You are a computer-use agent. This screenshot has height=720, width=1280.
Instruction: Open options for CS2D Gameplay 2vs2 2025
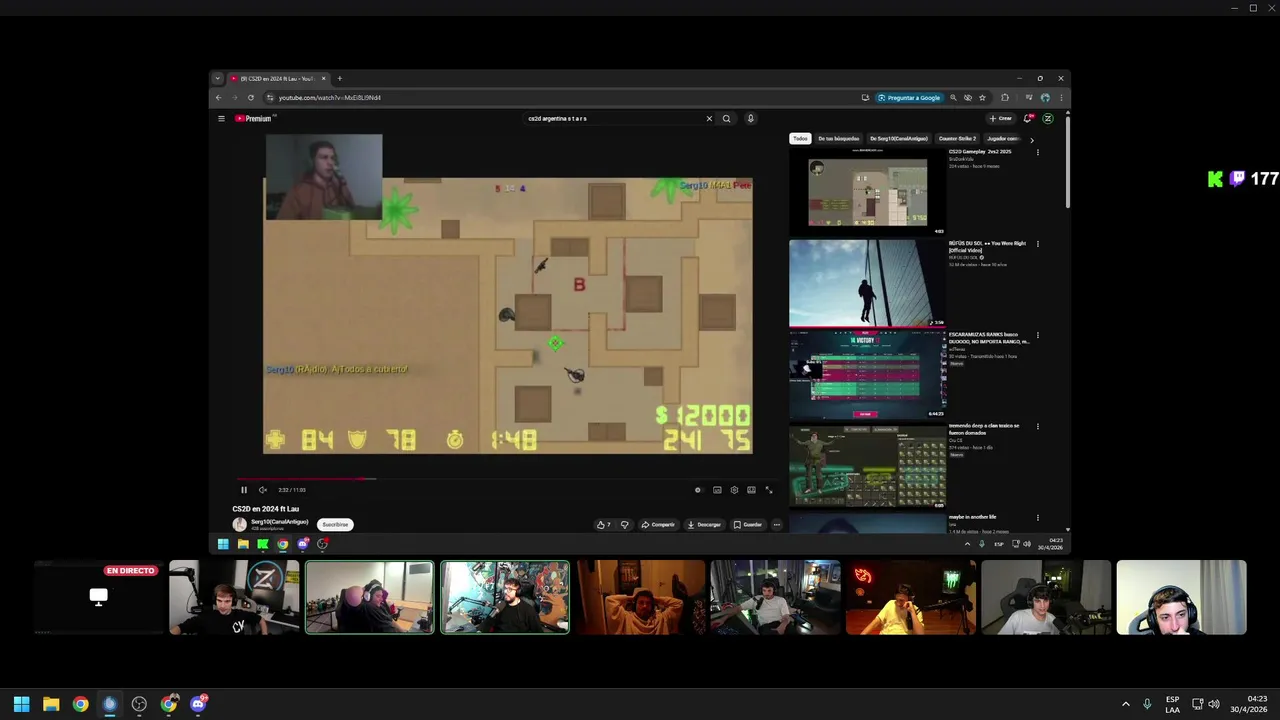[x=1037, y=153]
